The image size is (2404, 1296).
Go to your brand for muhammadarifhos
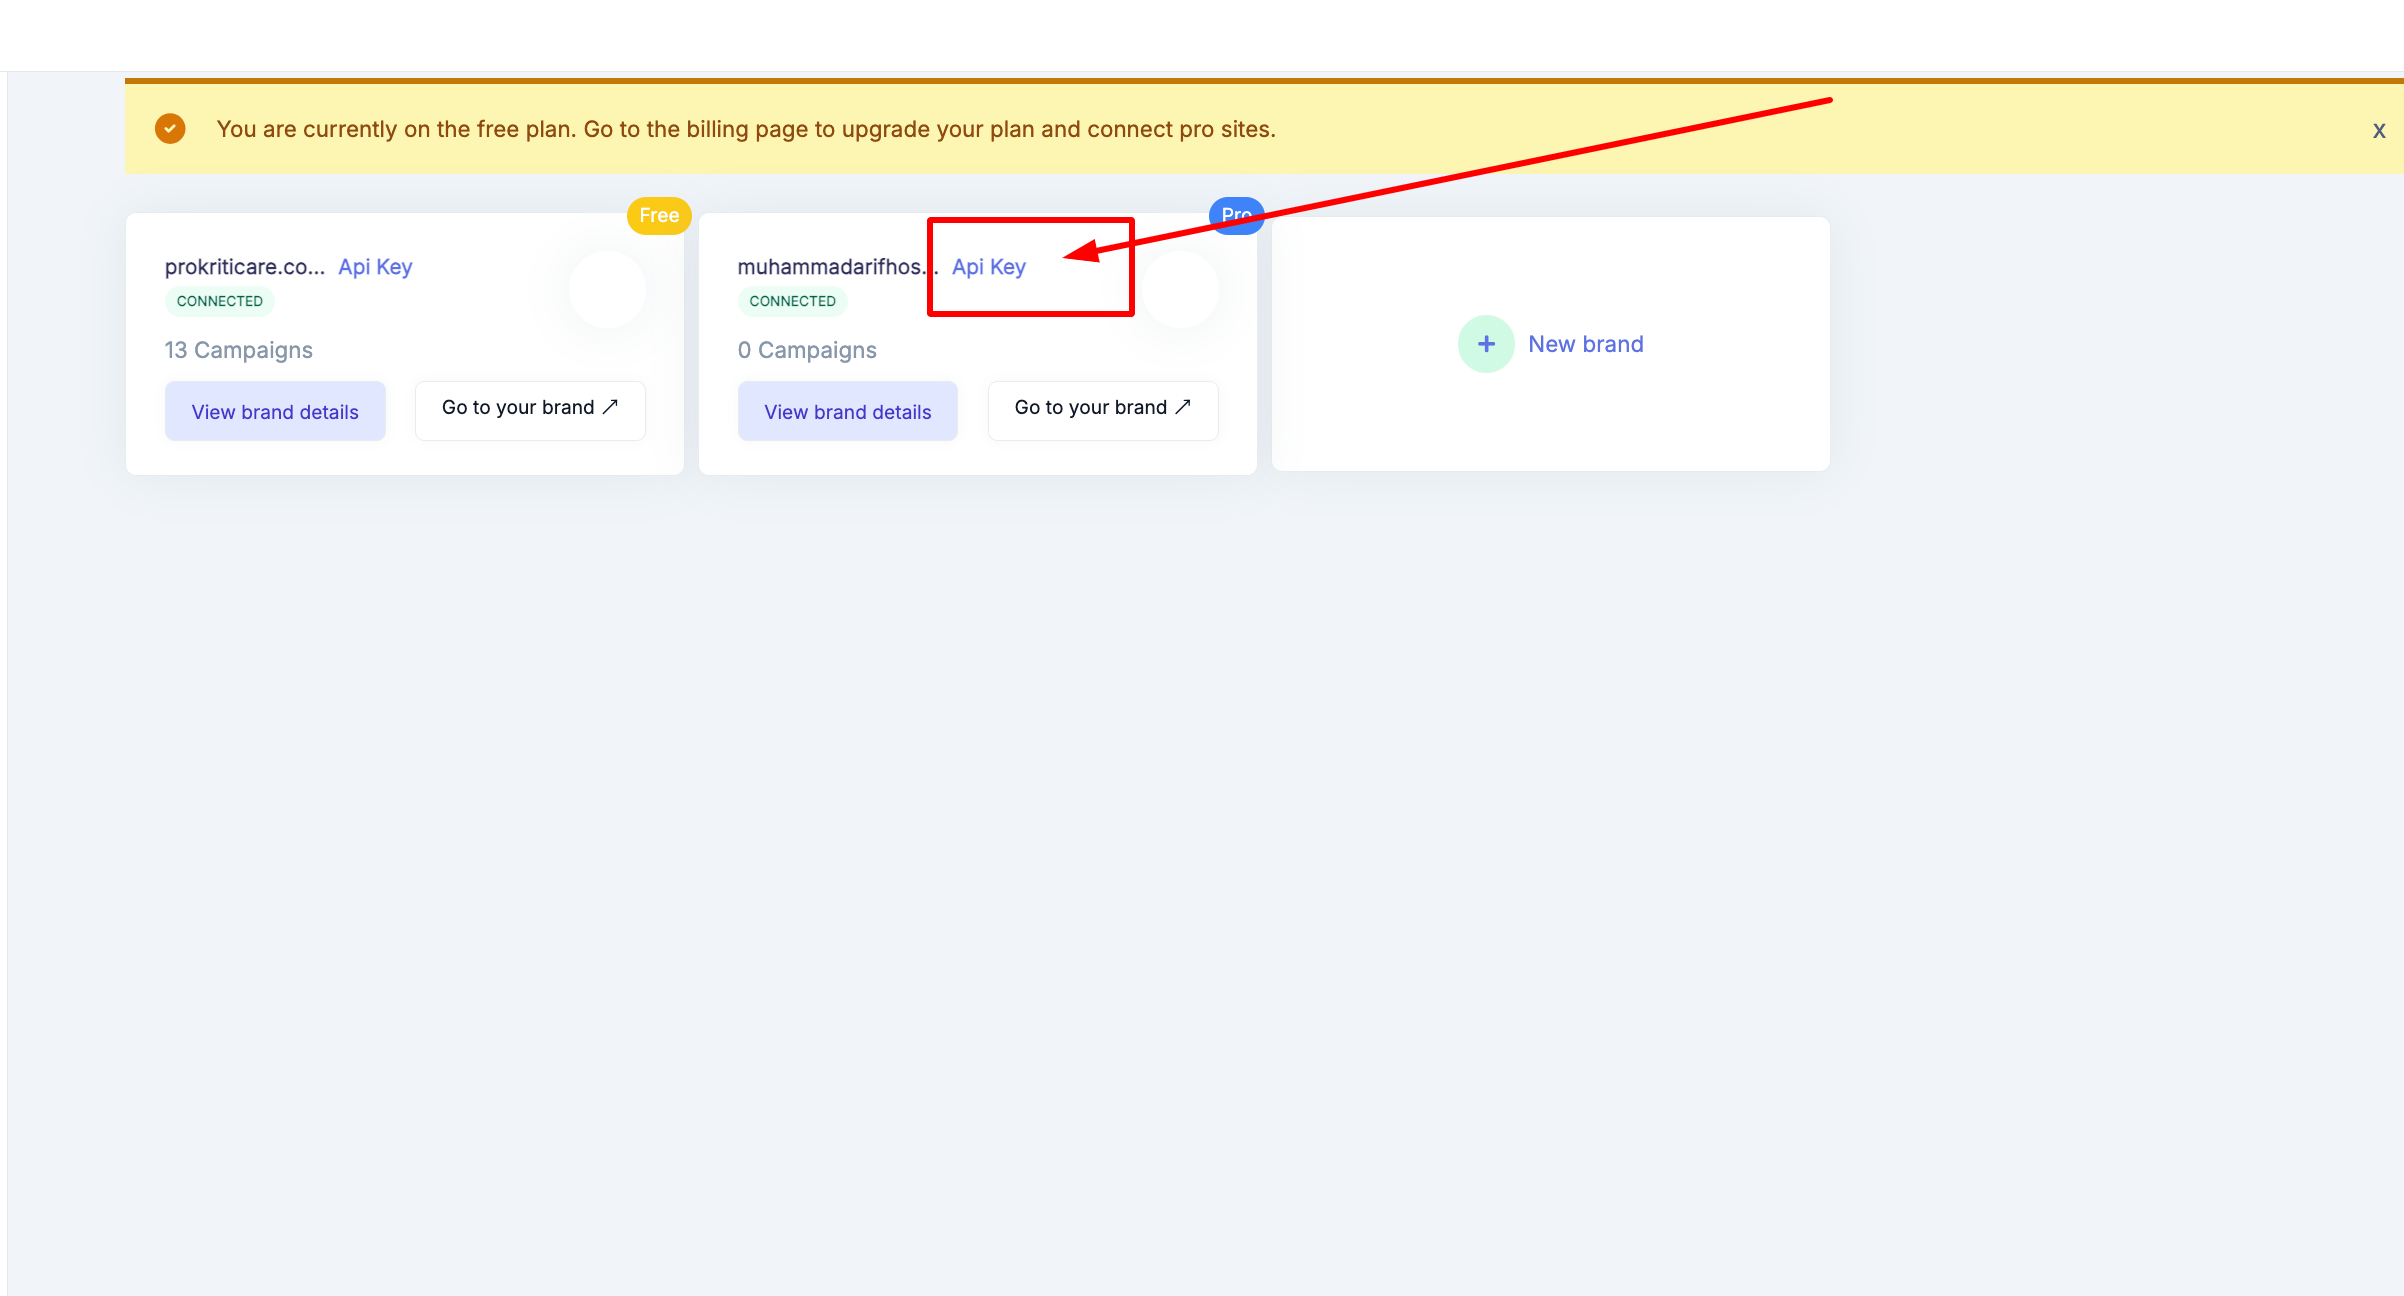[x=1102, y=408]
